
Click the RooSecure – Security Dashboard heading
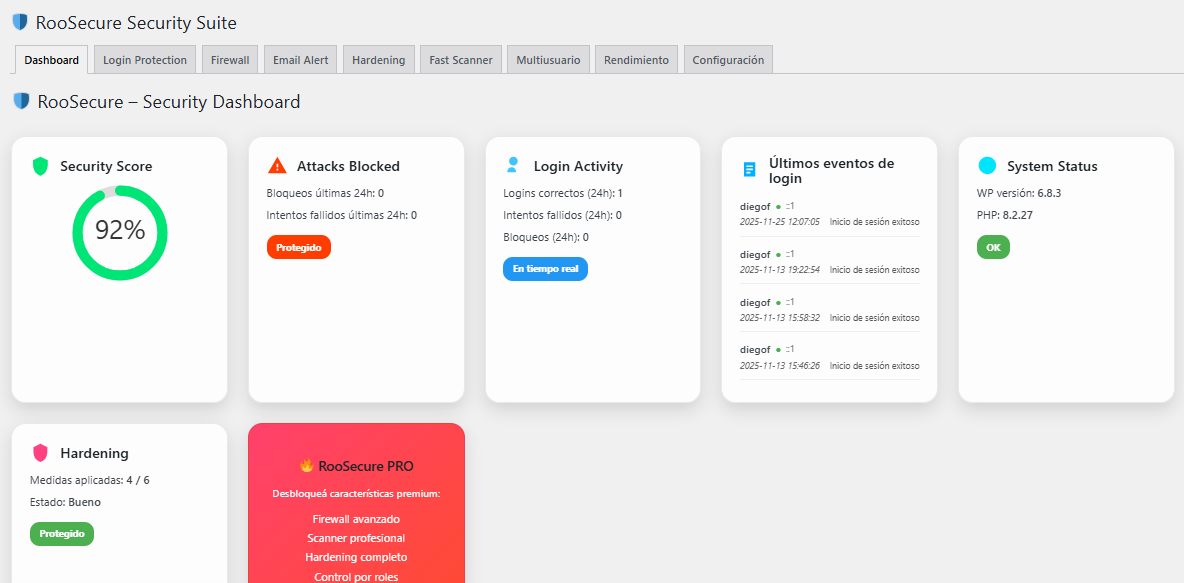[169, 101]
